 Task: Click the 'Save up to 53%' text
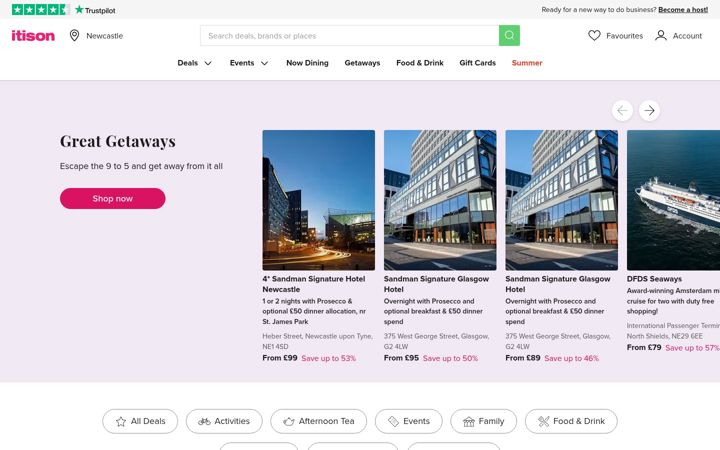[x=328, y=358]
